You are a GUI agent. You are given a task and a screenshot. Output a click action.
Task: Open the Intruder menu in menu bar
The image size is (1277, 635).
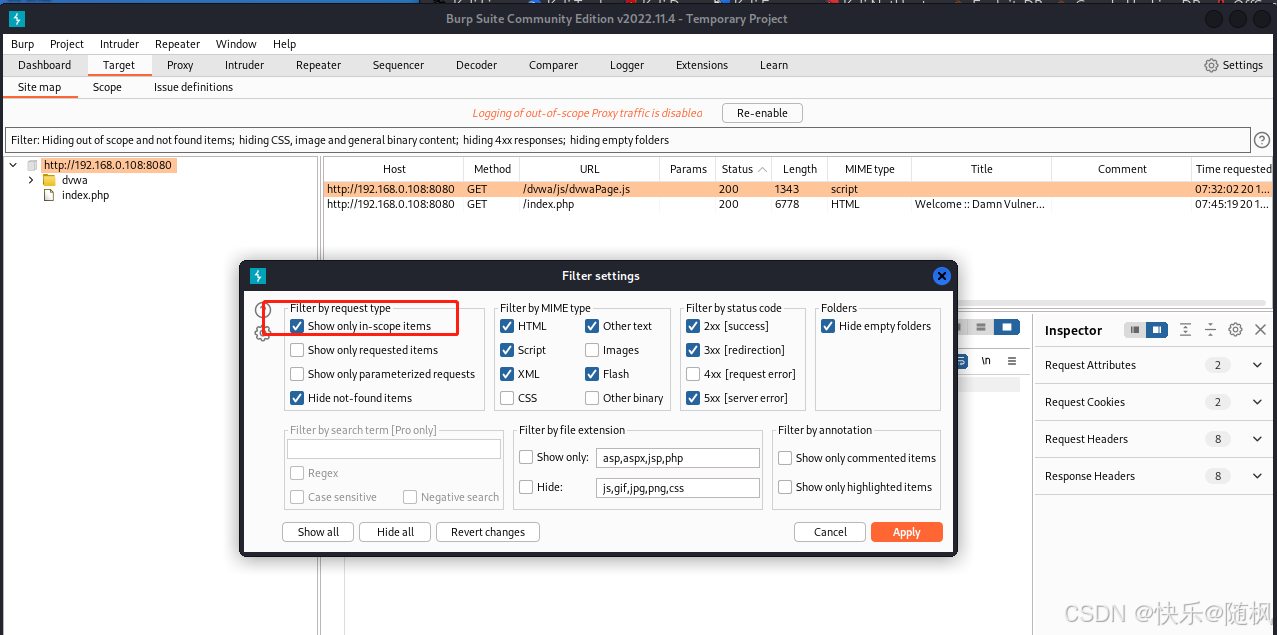(119, 44)
